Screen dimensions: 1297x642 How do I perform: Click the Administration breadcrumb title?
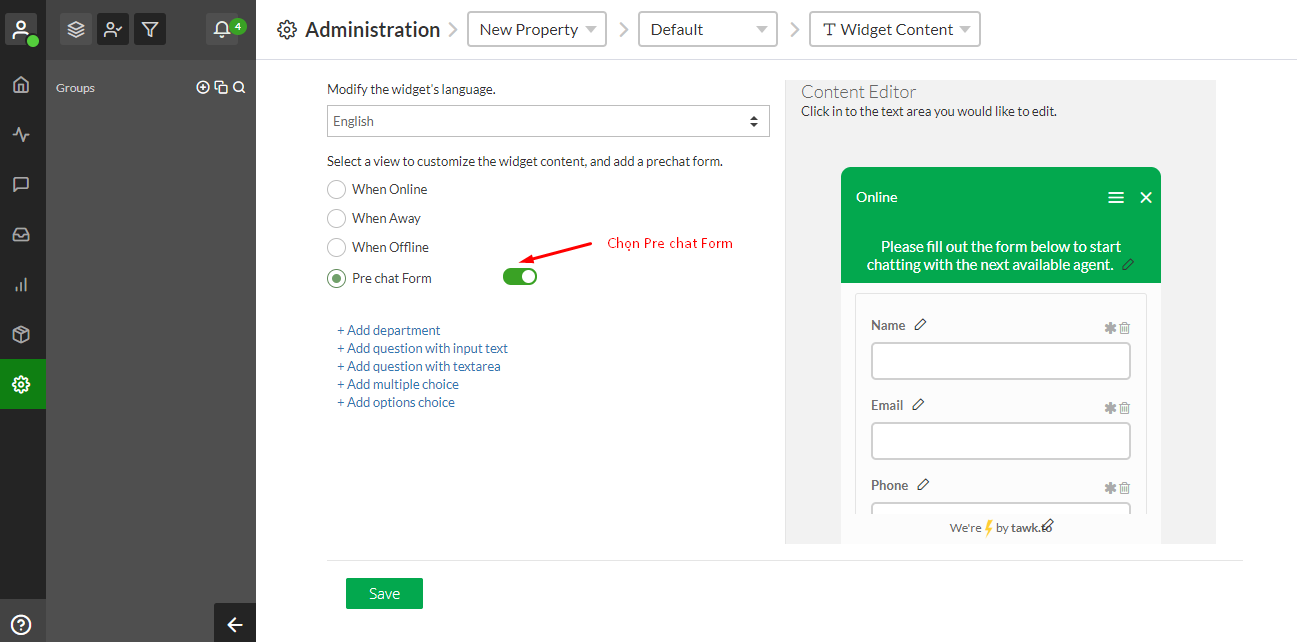tap(372, 30)
